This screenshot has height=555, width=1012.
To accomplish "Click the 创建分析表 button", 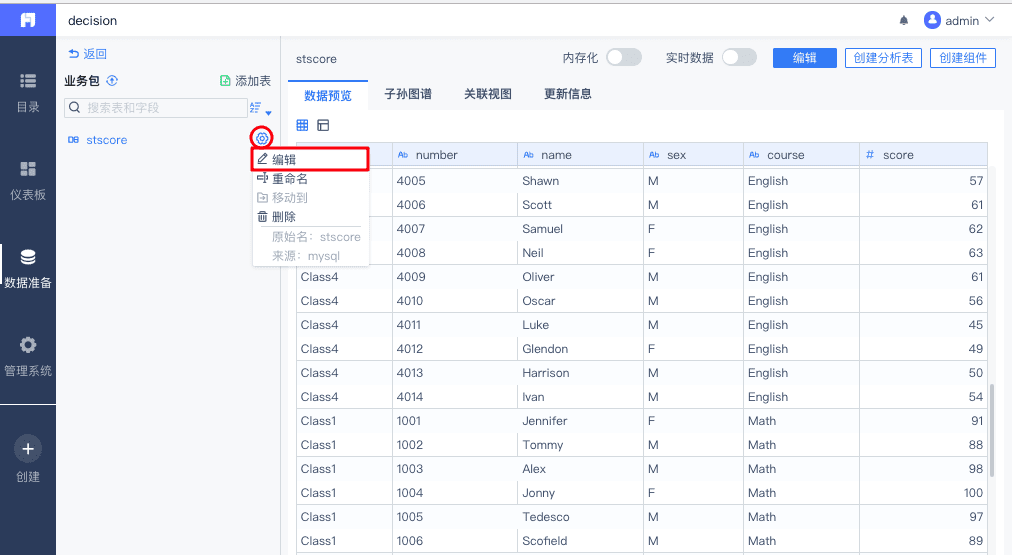I will coord(884,58).
